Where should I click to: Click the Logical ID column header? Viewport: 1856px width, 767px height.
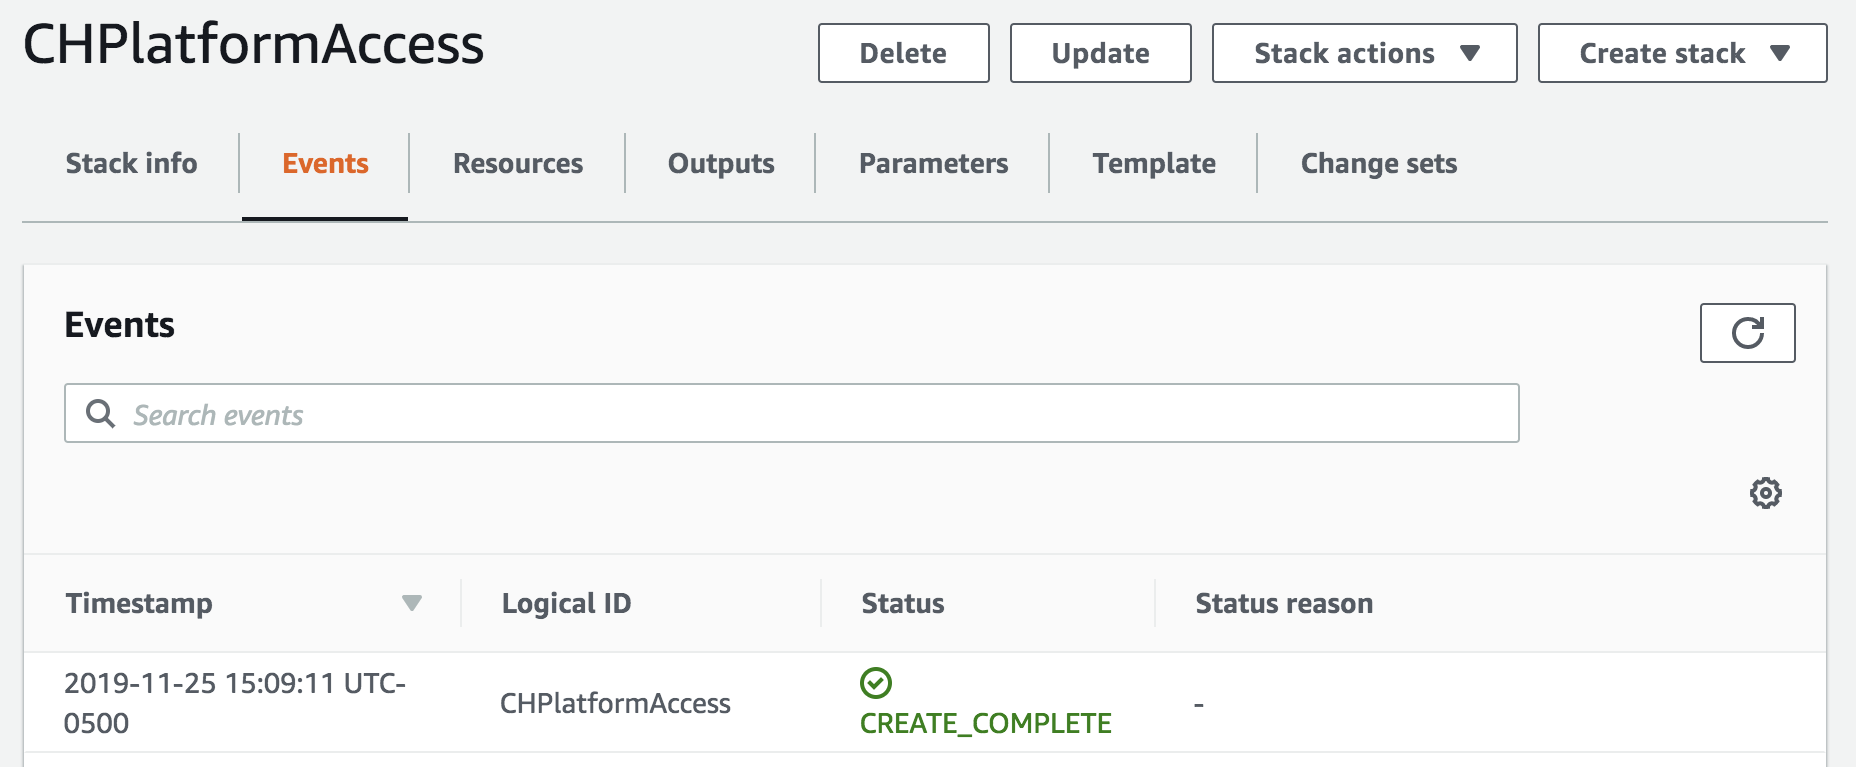coord(566,603)
